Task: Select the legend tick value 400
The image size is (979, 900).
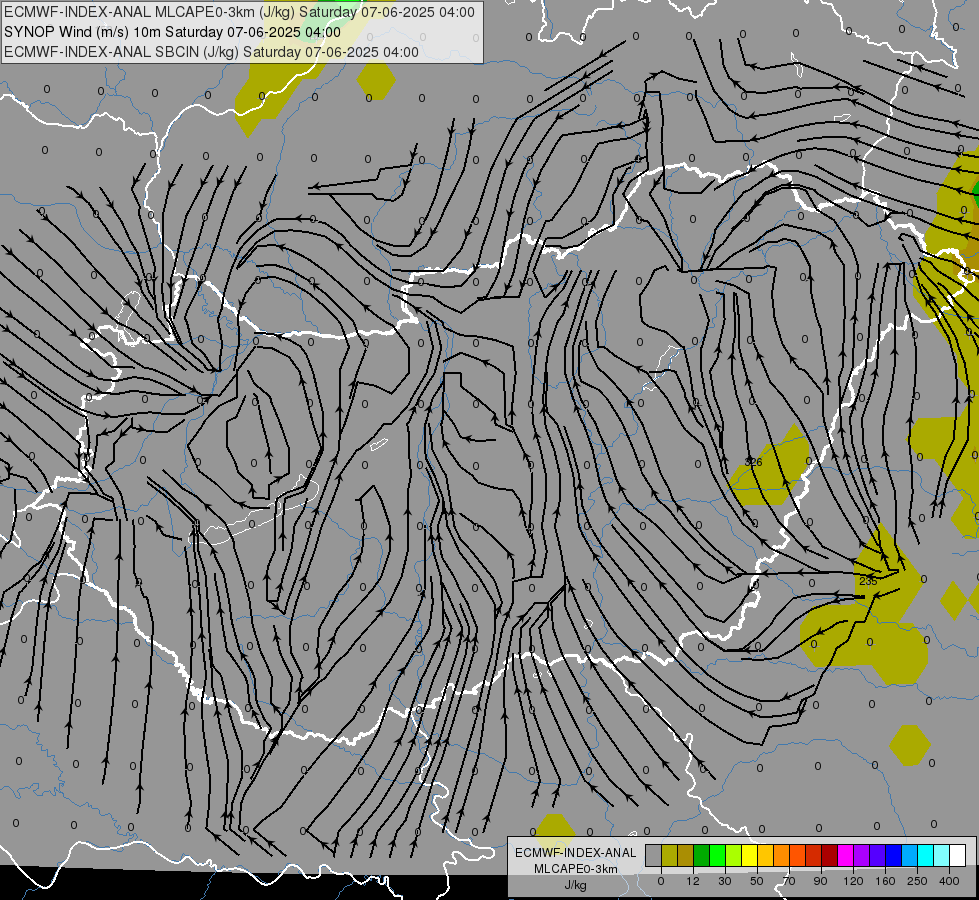Action: 949,881
